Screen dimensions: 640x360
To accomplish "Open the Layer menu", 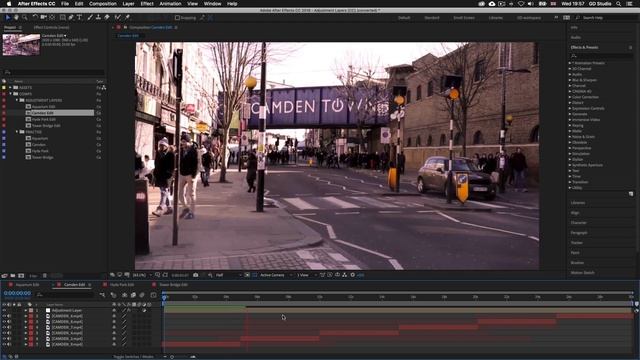I will 129,4.
